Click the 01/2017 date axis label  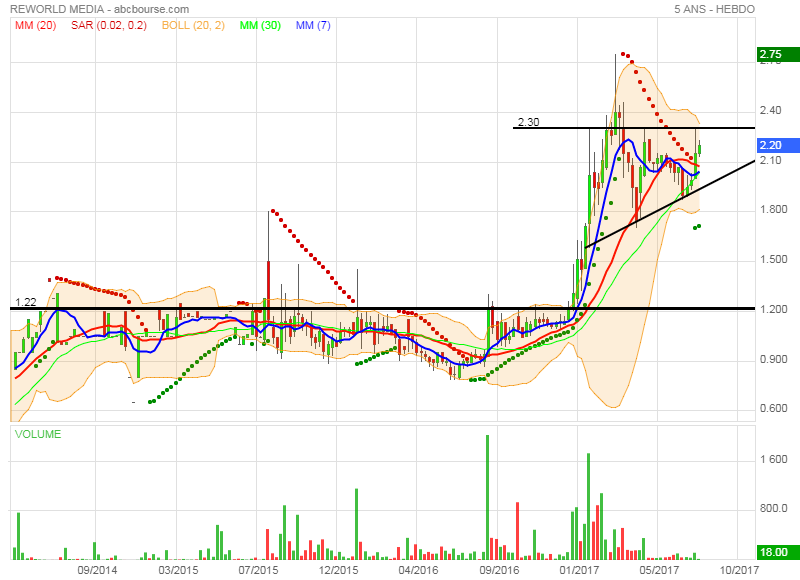pos(579,570)
